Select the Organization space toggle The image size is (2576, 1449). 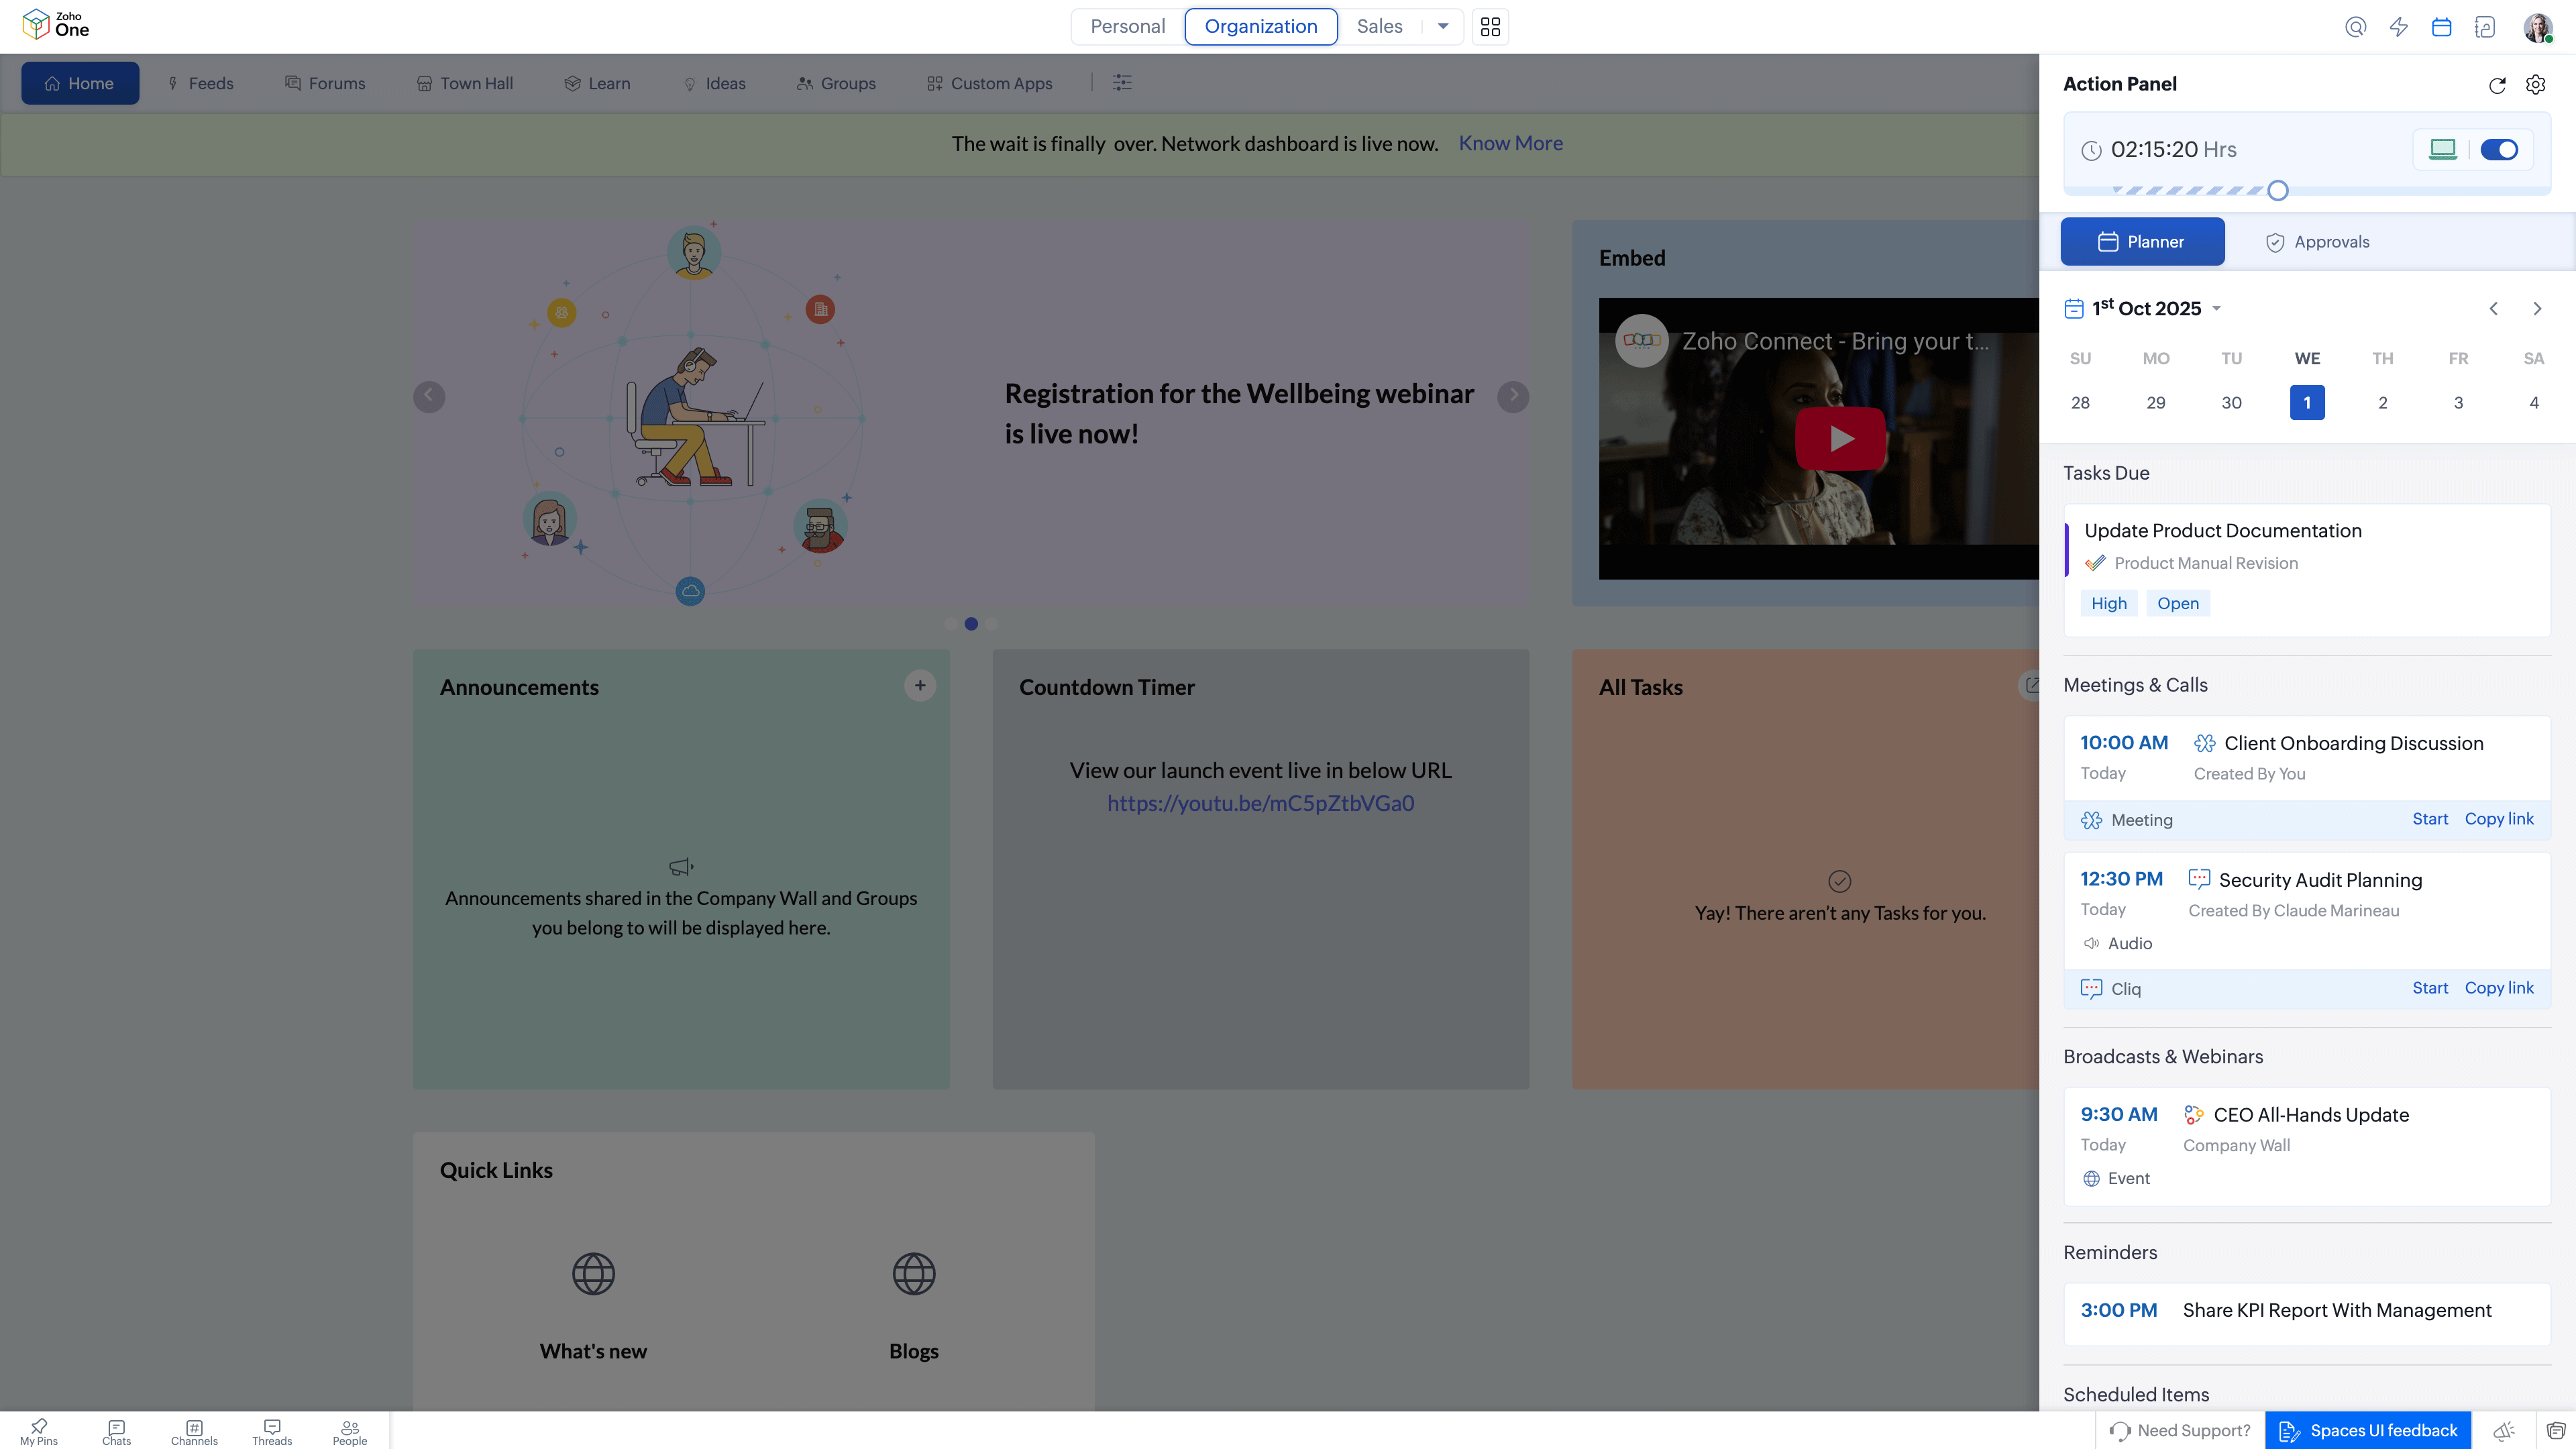pyautogui.click(x=1260, y=27)
